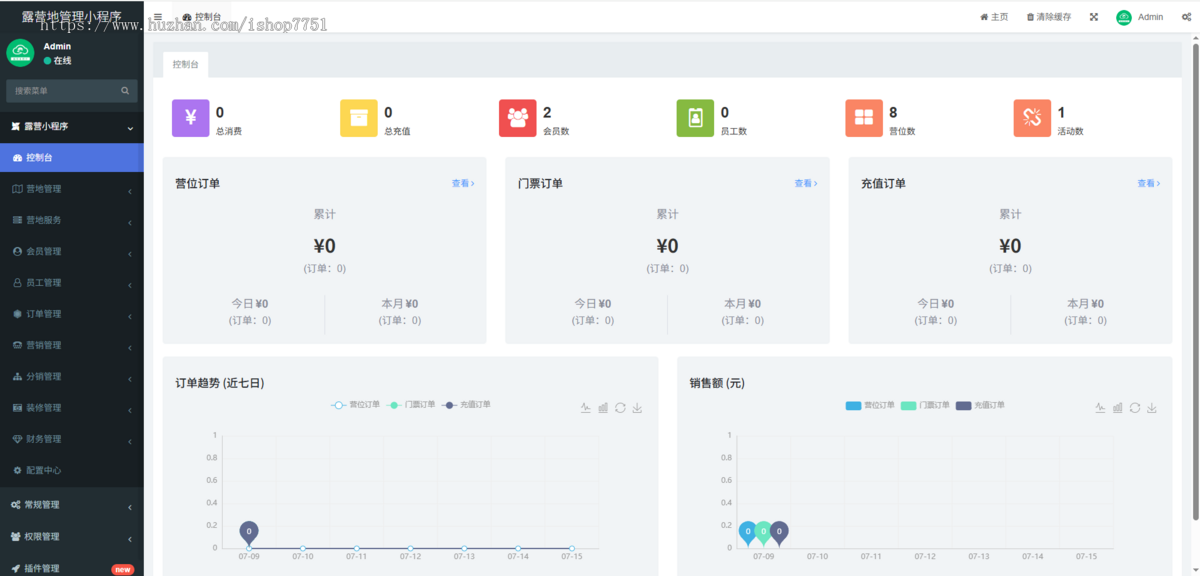Click the 会员管理 user icon in sidebar
The image size is (1200, 576).
pyautogui.click(x=16, y=251)
